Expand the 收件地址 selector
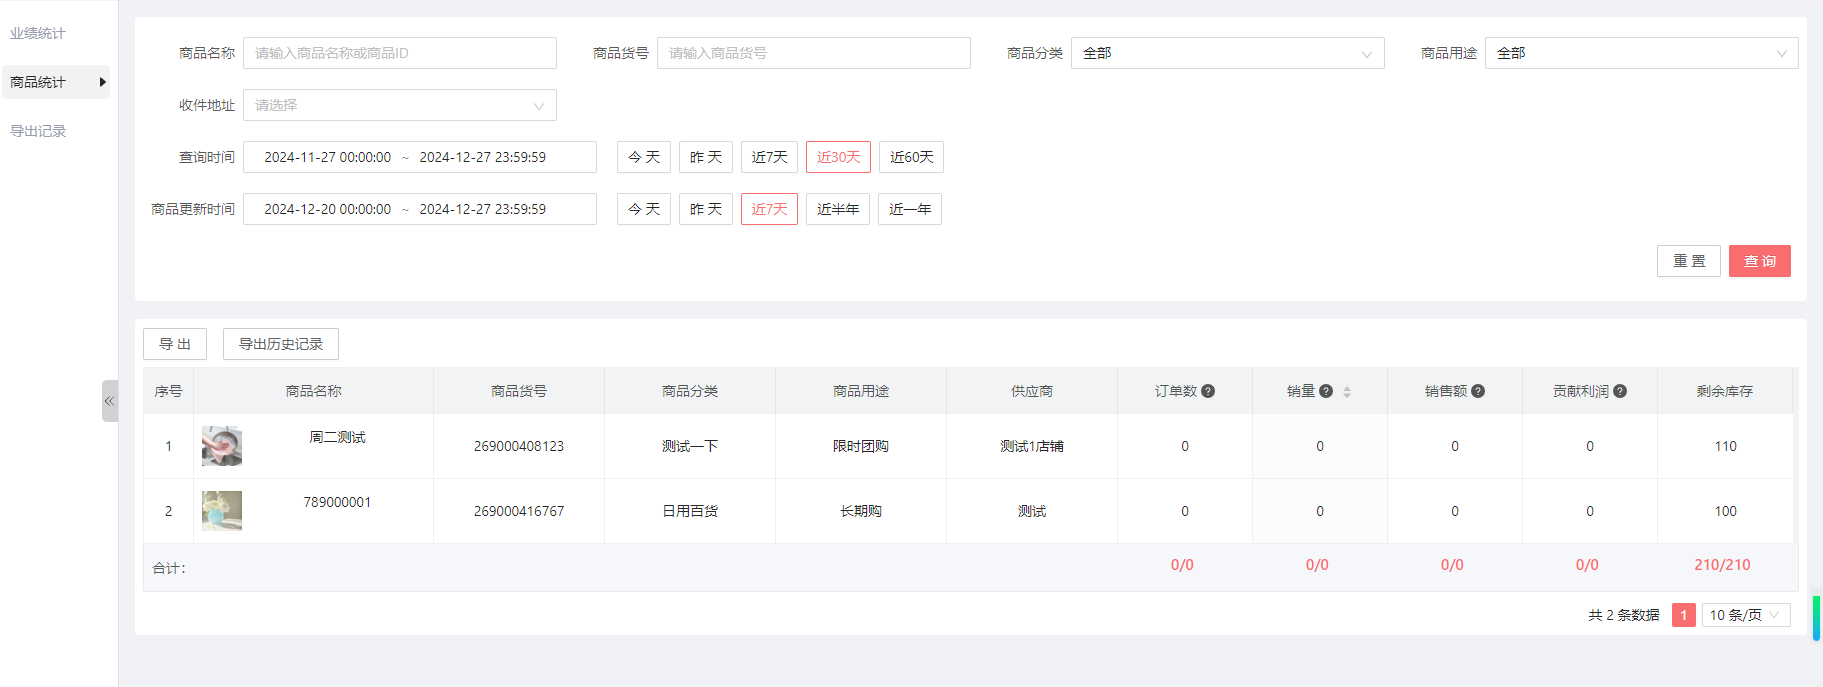 (x=399, y=105)
